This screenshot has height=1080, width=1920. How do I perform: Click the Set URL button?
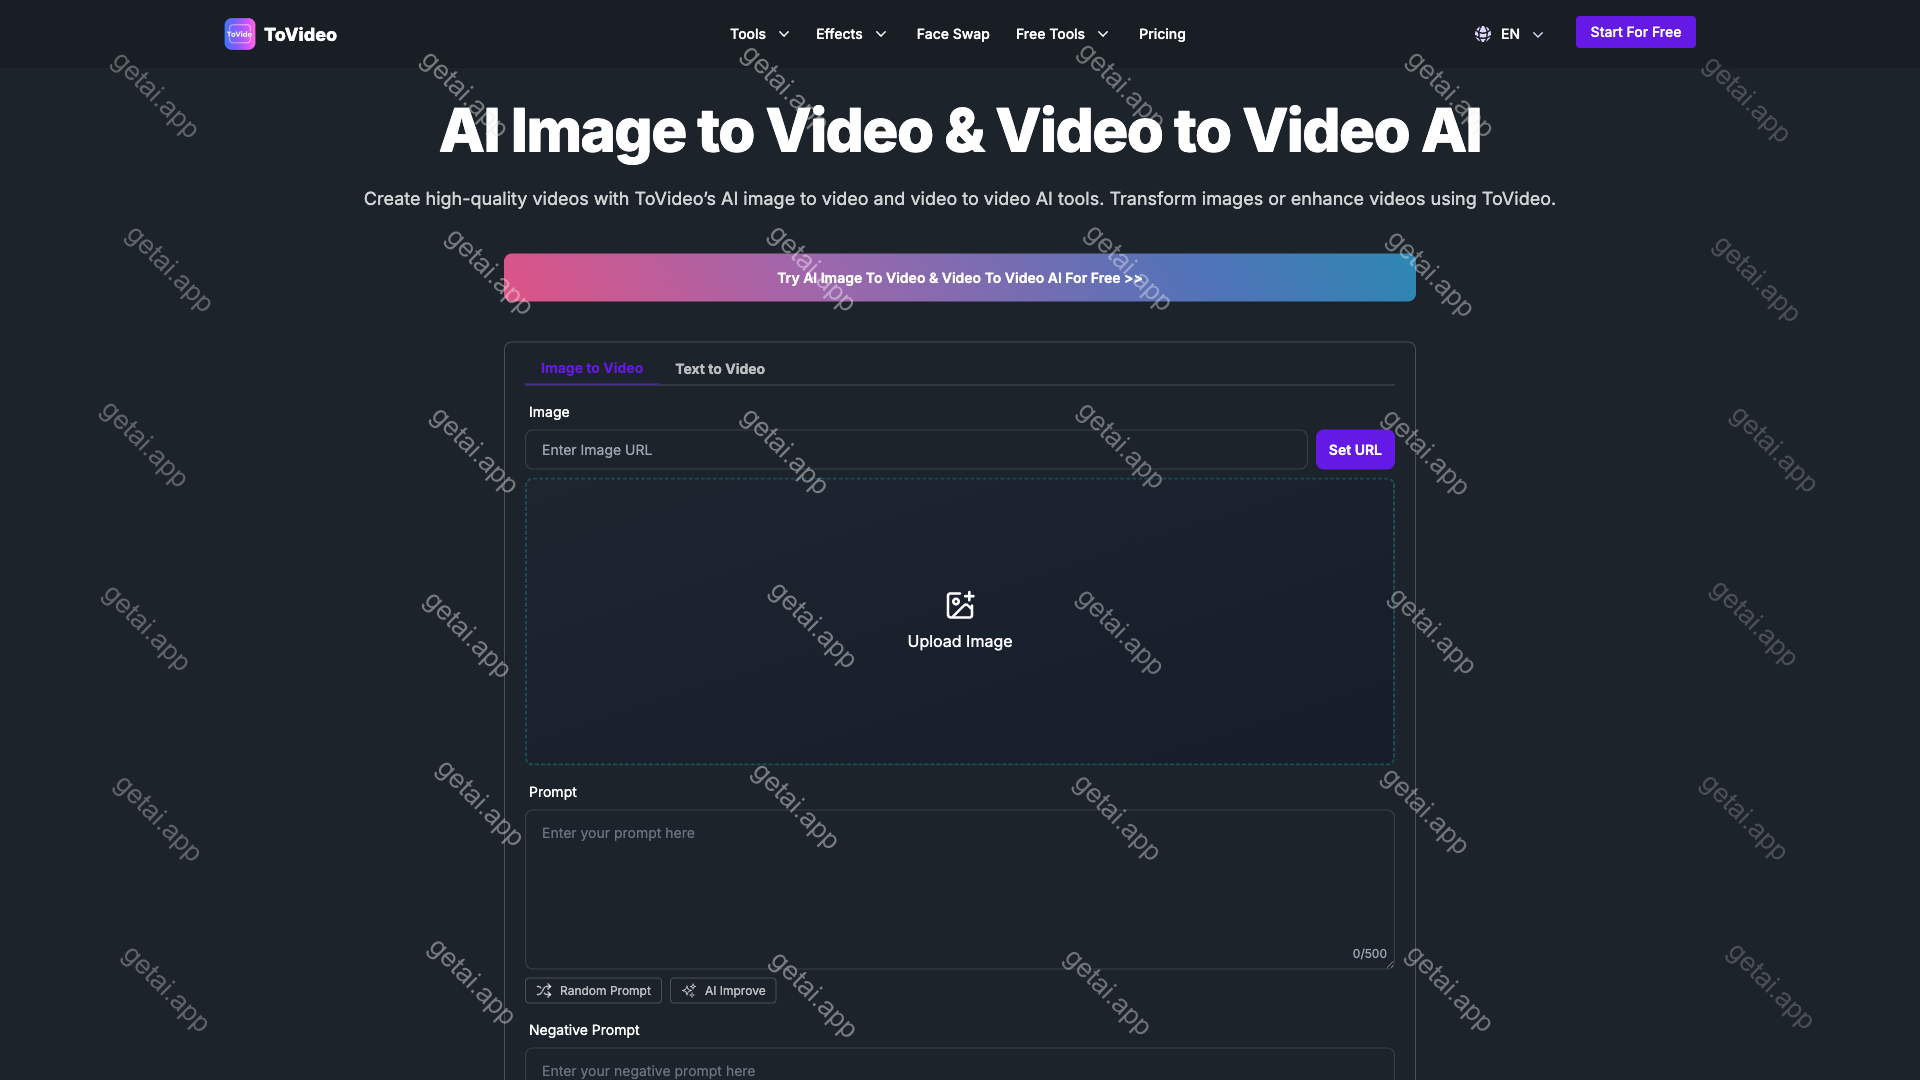[1355, 450]
